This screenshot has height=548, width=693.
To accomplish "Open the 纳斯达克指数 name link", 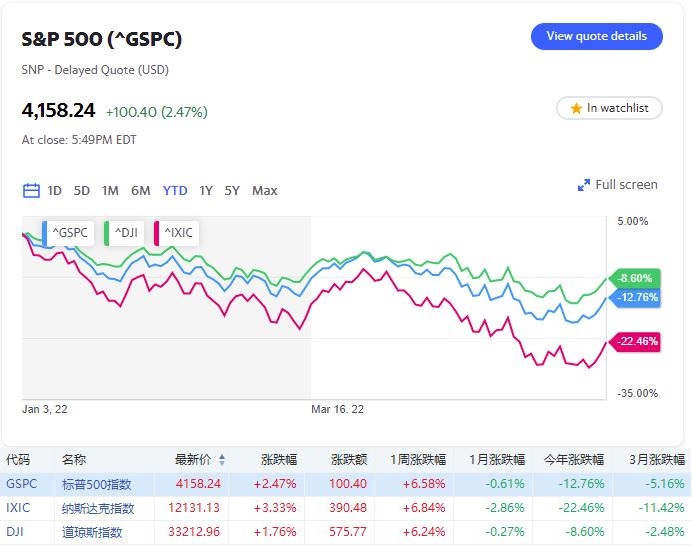I will pos(98,508).
